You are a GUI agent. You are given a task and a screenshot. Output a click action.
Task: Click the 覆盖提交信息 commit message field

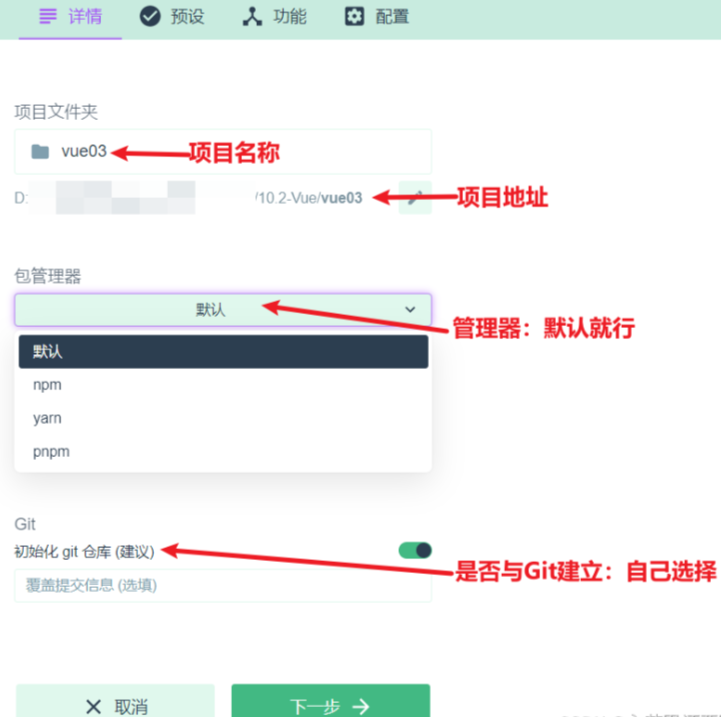pyautogui.click(x=223, y=585)
